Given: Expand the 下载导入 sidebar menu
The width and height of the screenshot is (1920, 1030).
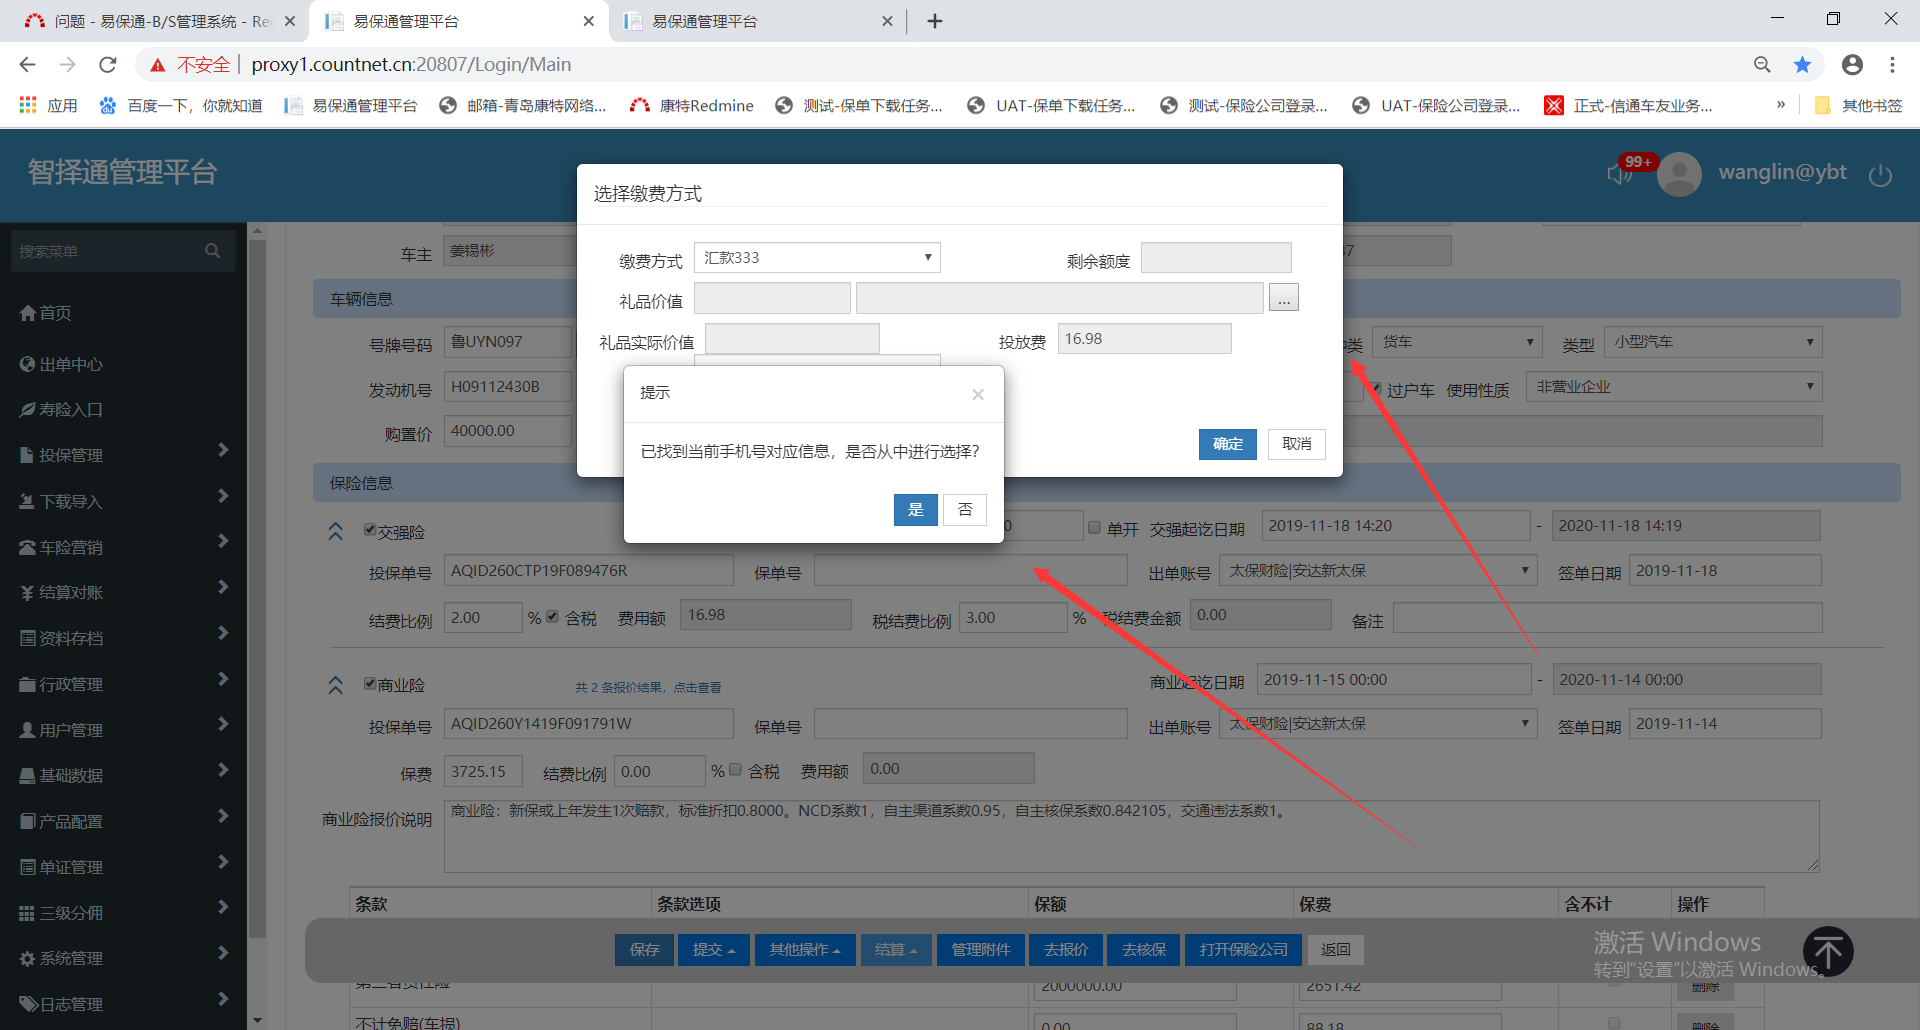Looking at the screenshot, I should (x=123, y=501).
